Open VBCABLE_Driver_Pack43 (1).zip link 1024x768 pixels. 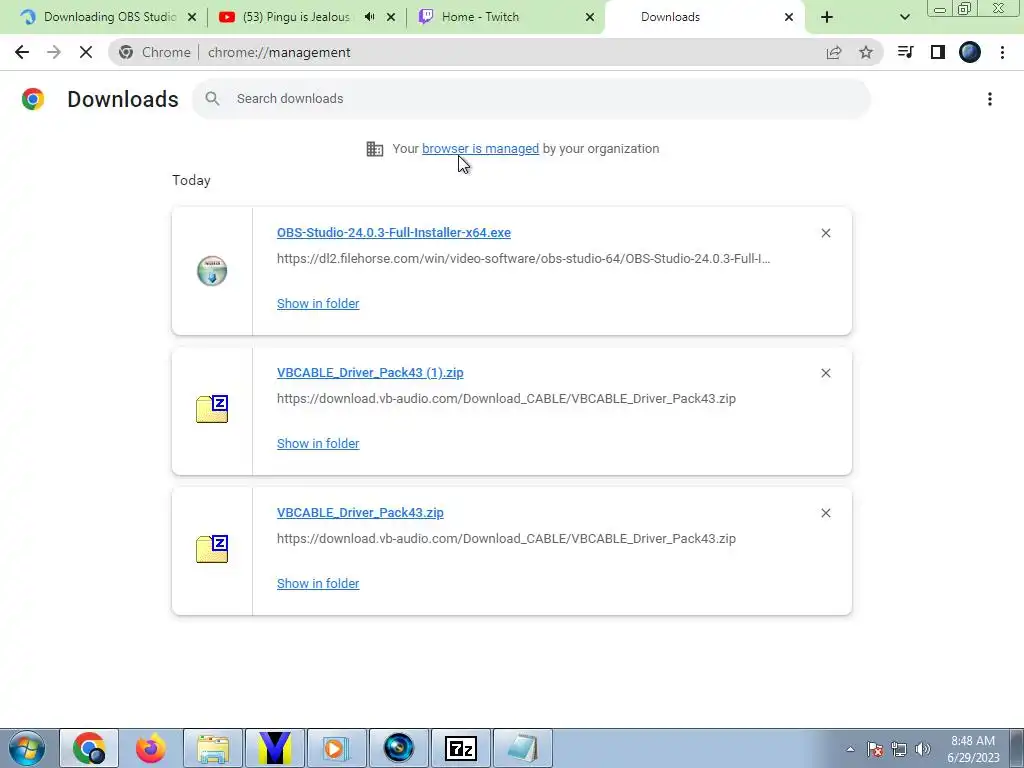pyautogui.click(x=370, y=372)
